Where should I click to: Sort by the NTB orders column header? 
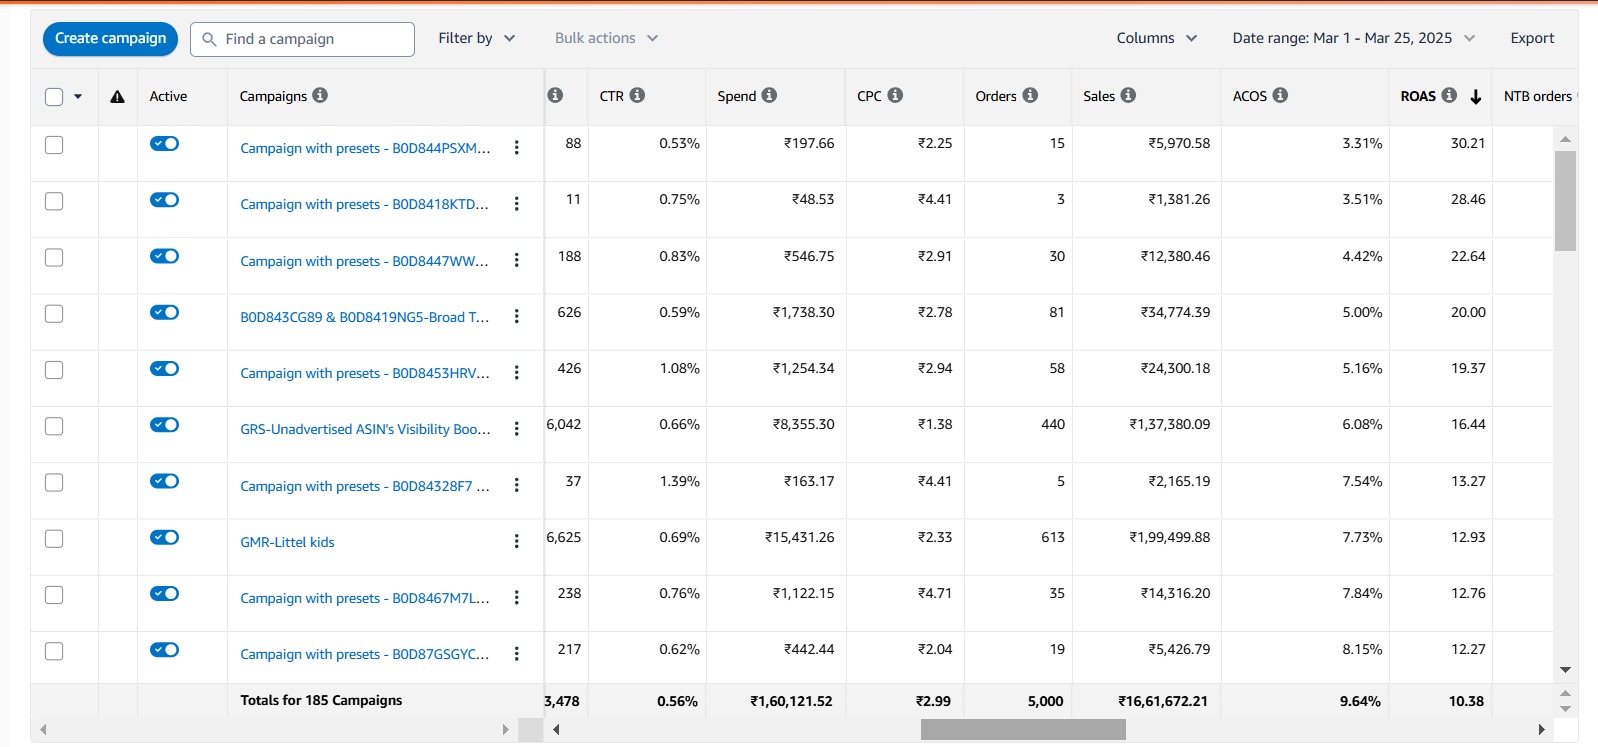tap(1538, 96)
